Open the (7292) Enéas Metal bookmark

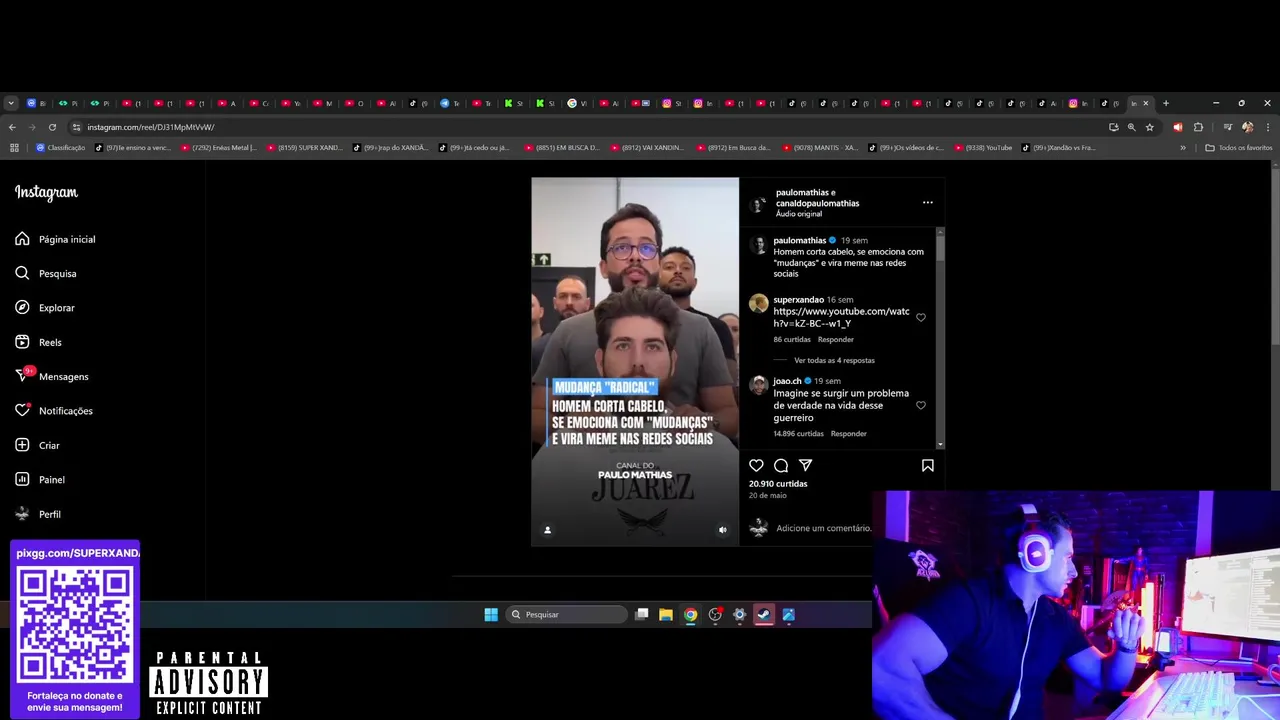coord(218,148)
